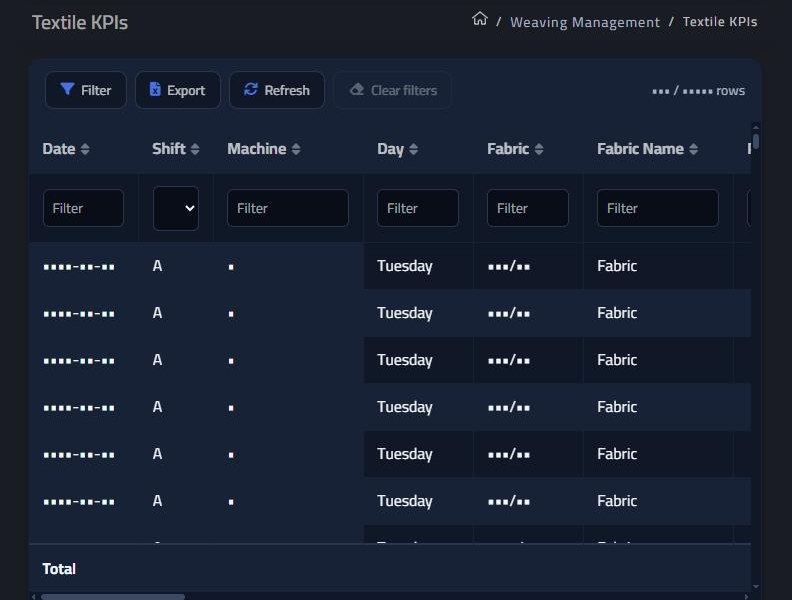Click the Date column header text

59,149
